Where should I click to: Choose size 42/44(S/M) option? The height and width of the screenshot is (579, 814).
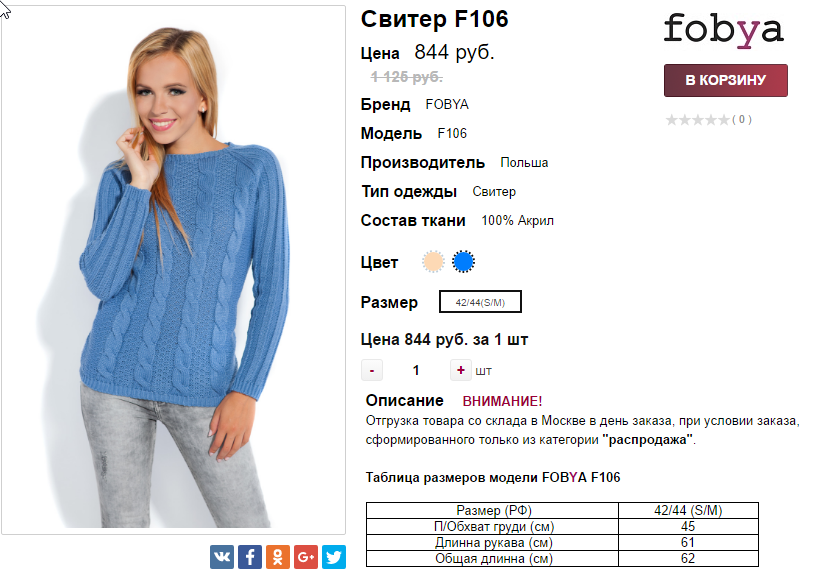480,302
